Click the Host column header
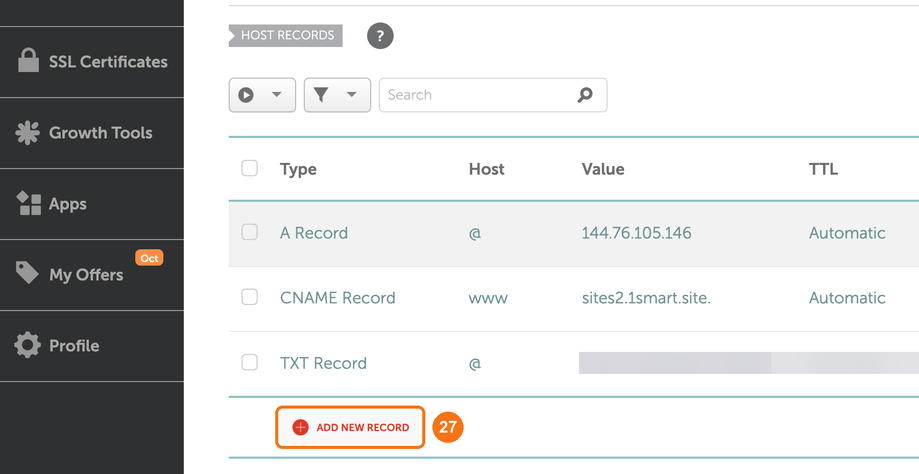This screenshot has height=474, width=919. click(x=486, y=169)
